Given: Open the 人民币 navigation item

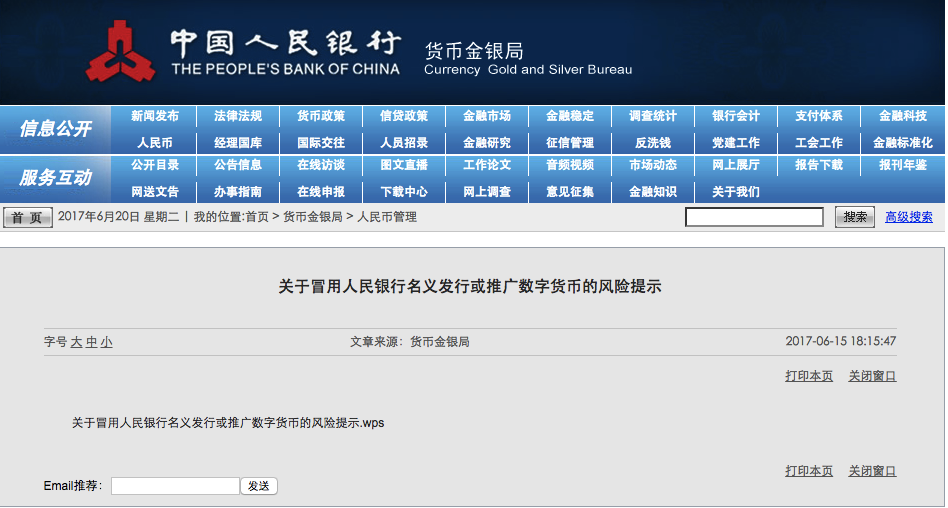Looking at the screenshot, I should click(x=155, y=143).
